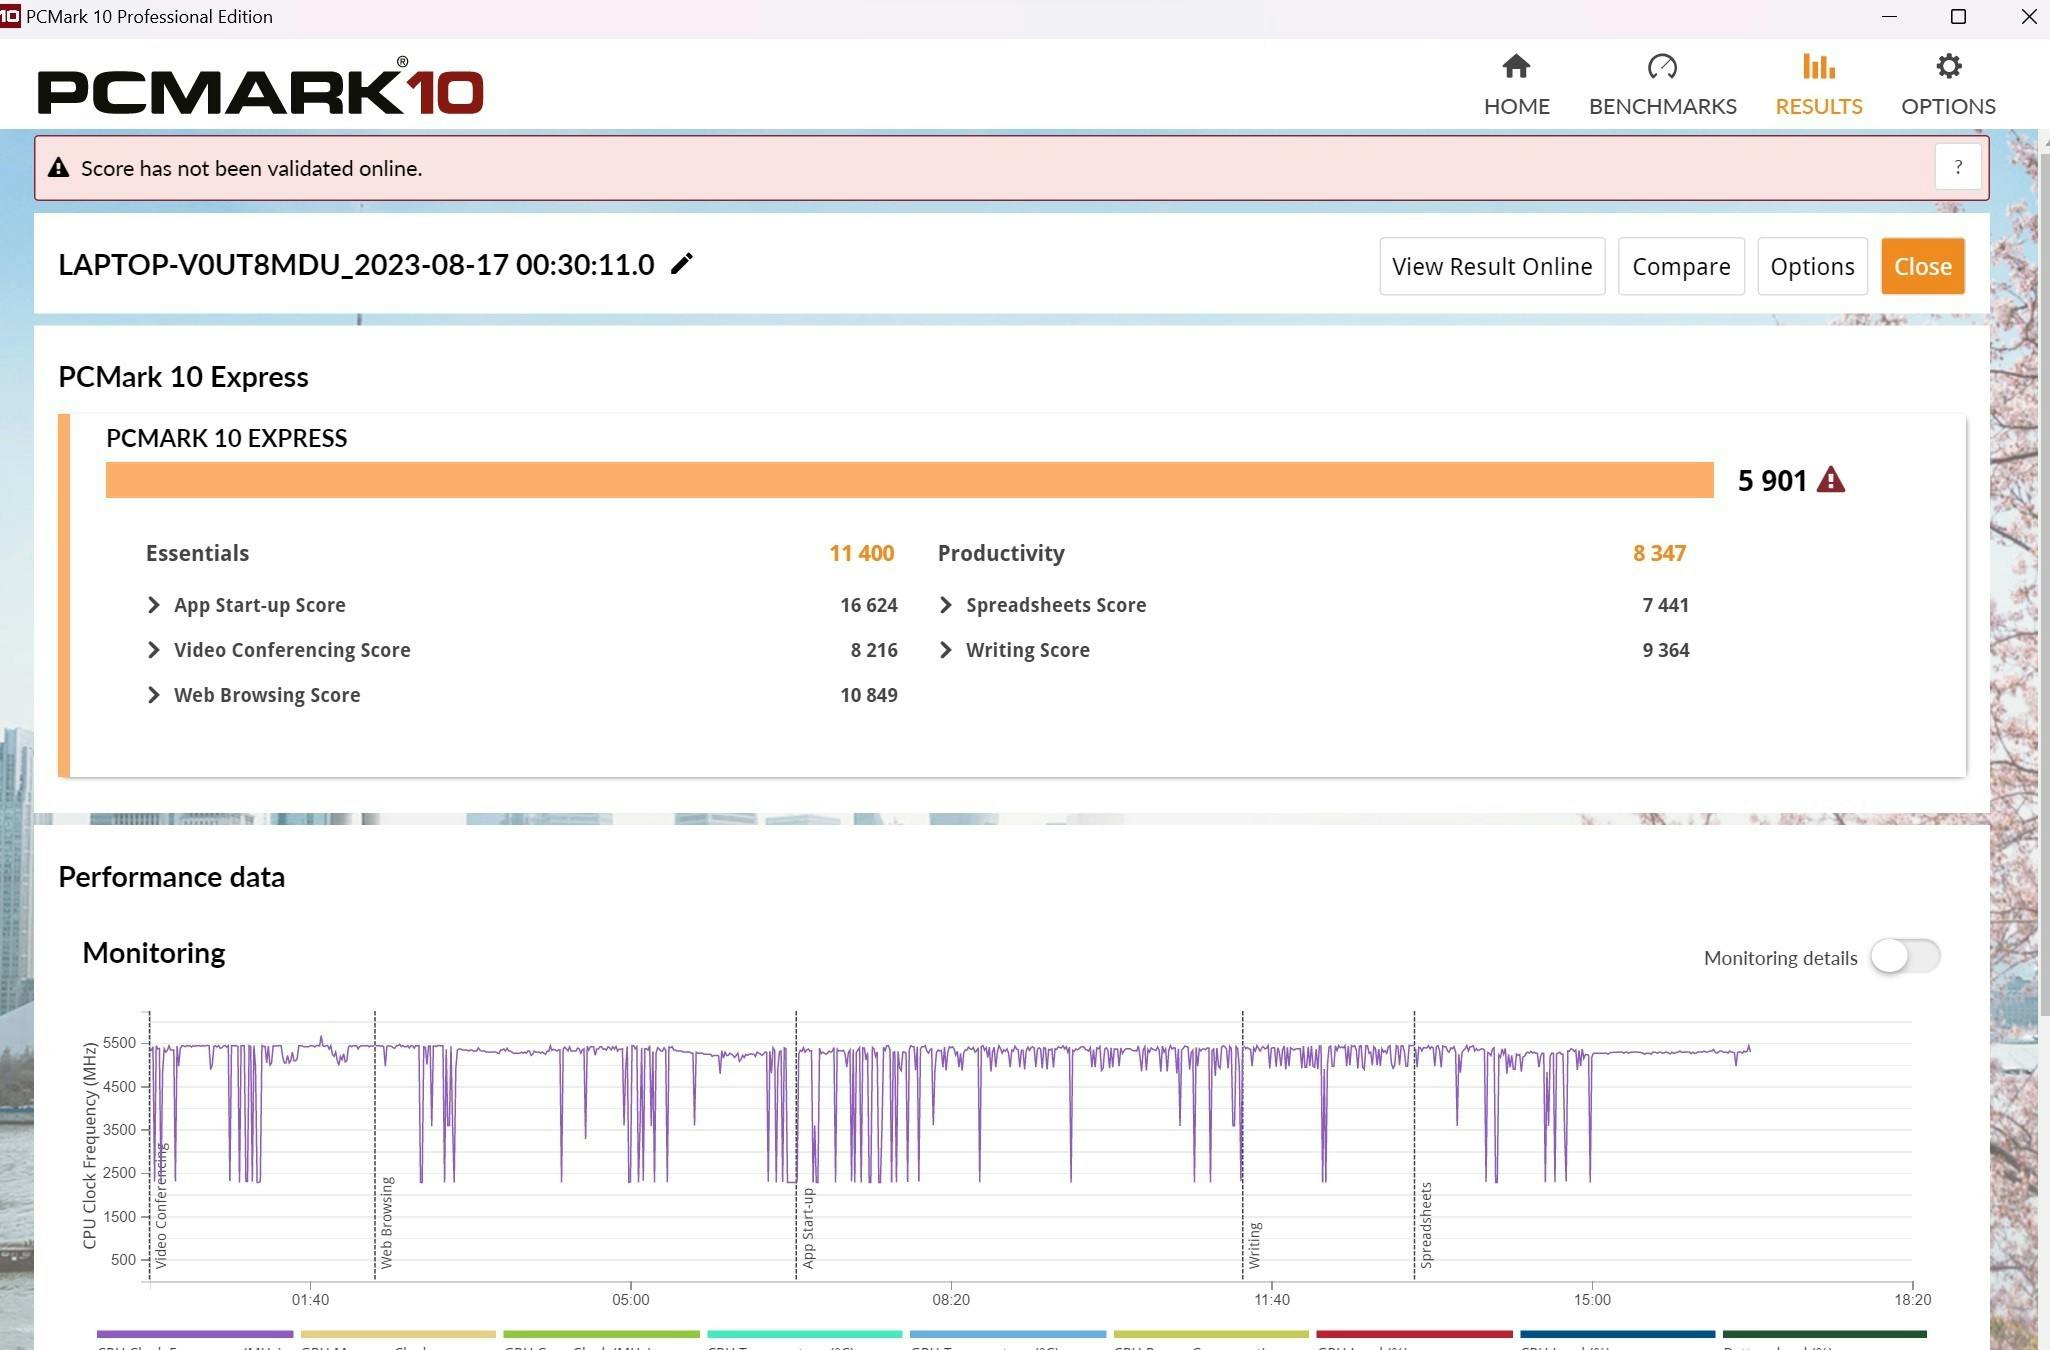2050x1350 pixels.
Task: Minimize the PCMark 10 window
Action: 1889,16
